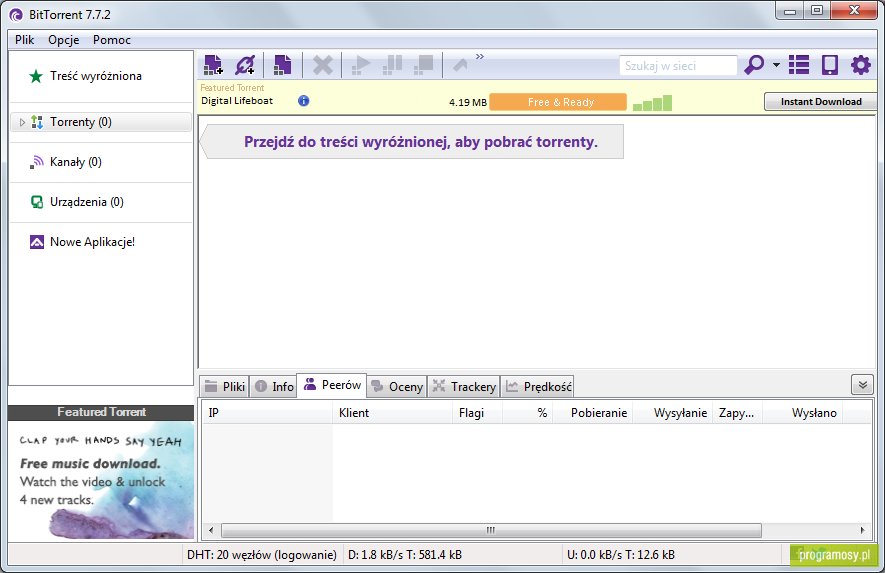Open the Opcje menu
The width and height of the screenshot is (885, 573).
(x=63, y=40)
